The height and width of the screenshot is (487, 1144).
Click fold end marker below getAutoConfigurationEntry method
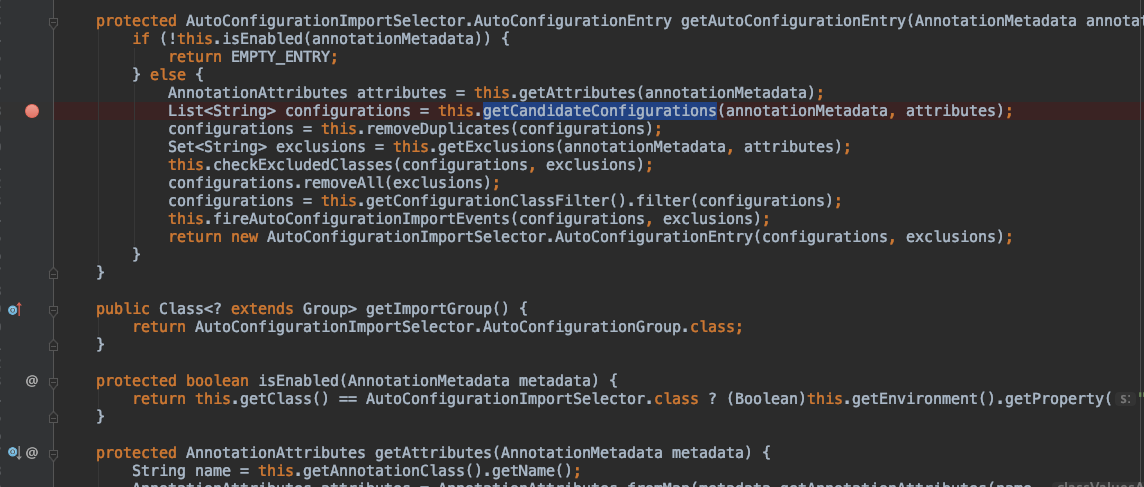[x=53, y=273]
